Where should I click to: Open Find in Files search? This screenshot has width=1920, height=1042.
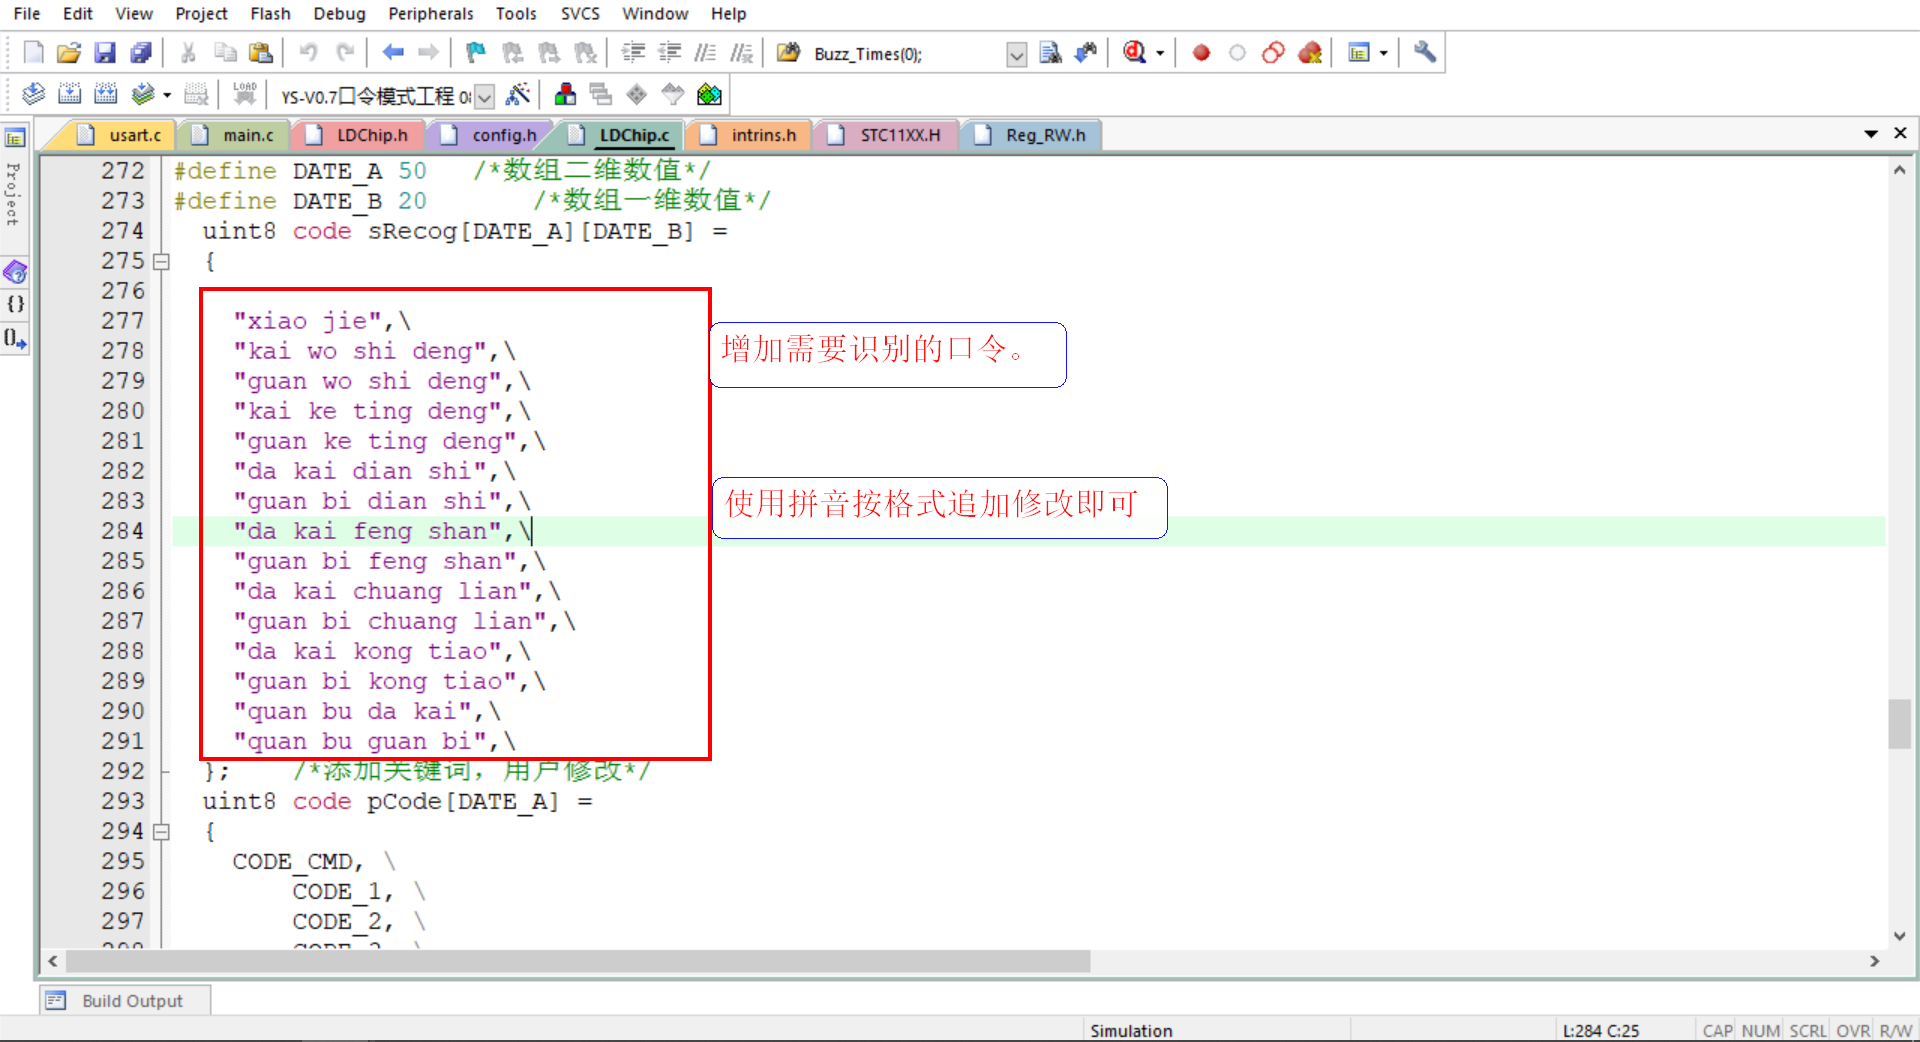click(x=1050, y=52)
